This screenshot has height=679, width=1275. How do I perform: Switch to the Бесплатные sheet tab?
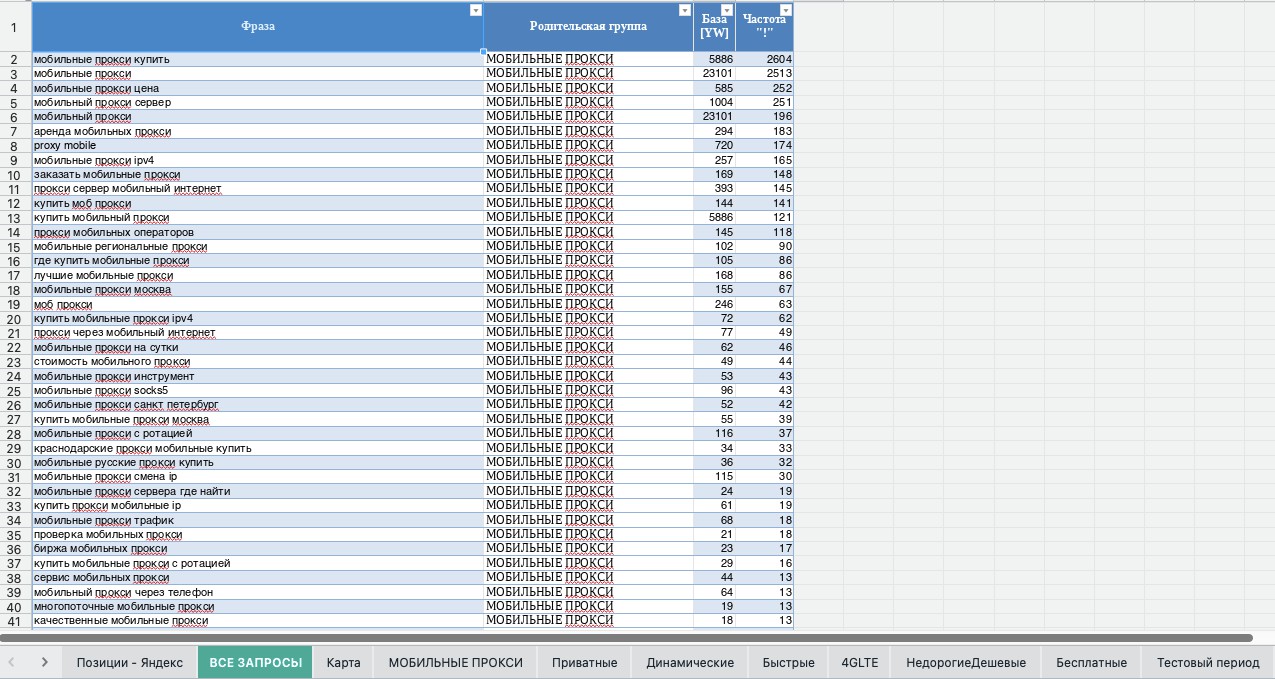click(1091, 662)
